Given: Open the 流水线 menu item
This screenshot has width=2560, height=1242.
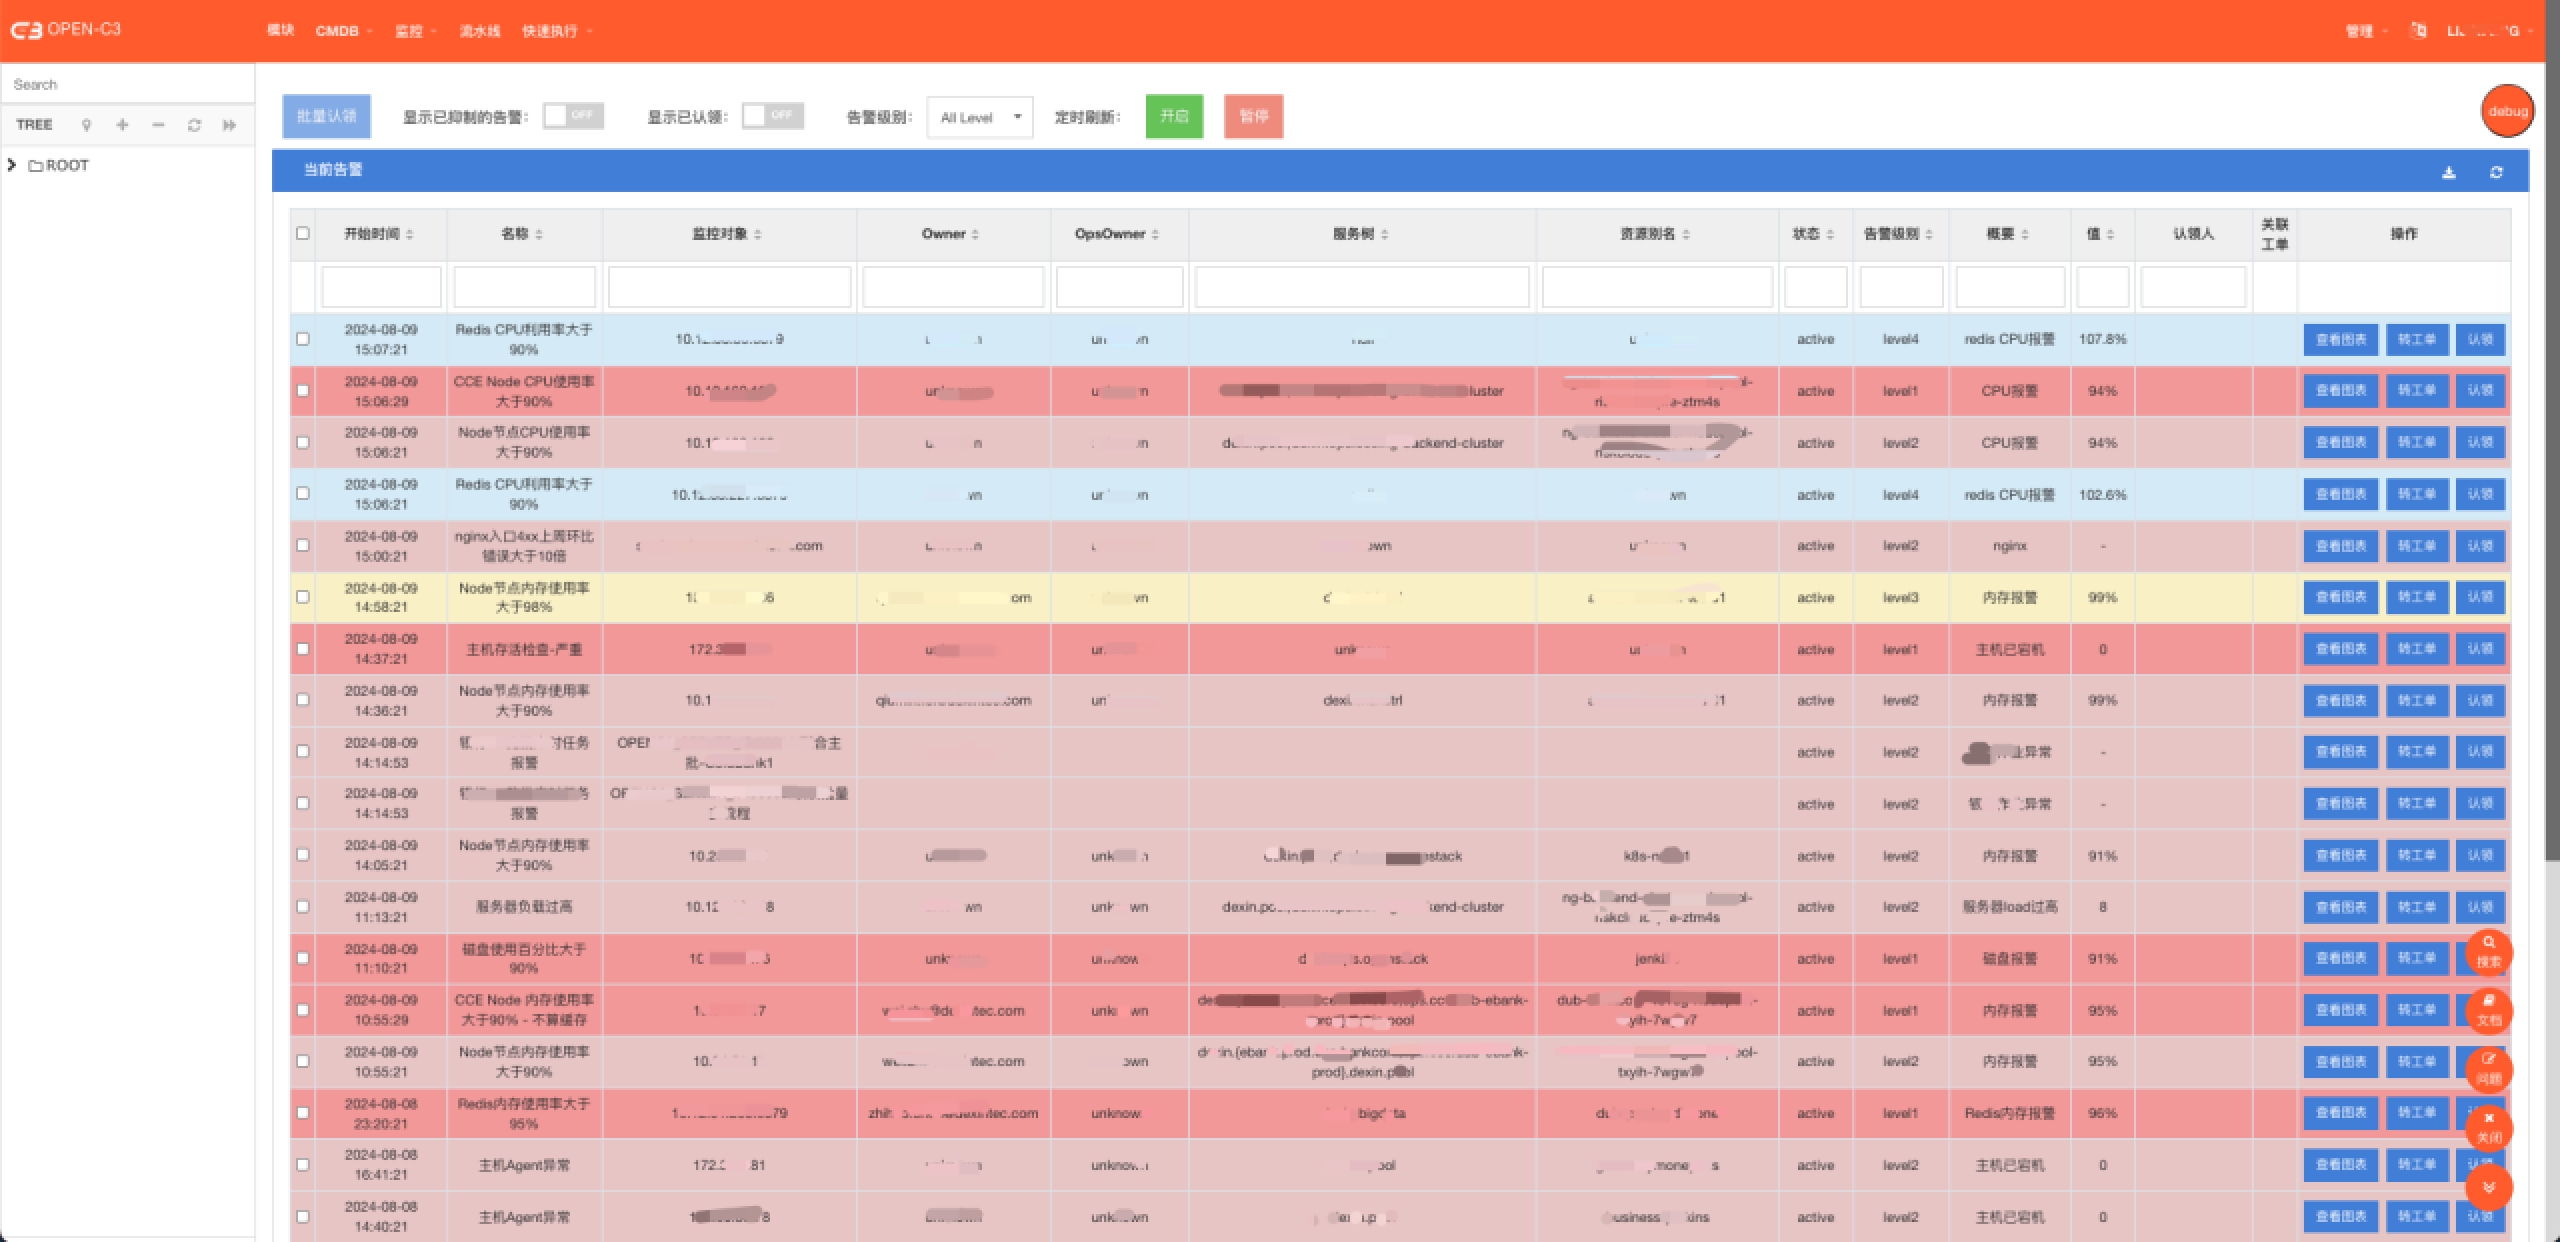Looking at the screenshot, I should [479, 31].
